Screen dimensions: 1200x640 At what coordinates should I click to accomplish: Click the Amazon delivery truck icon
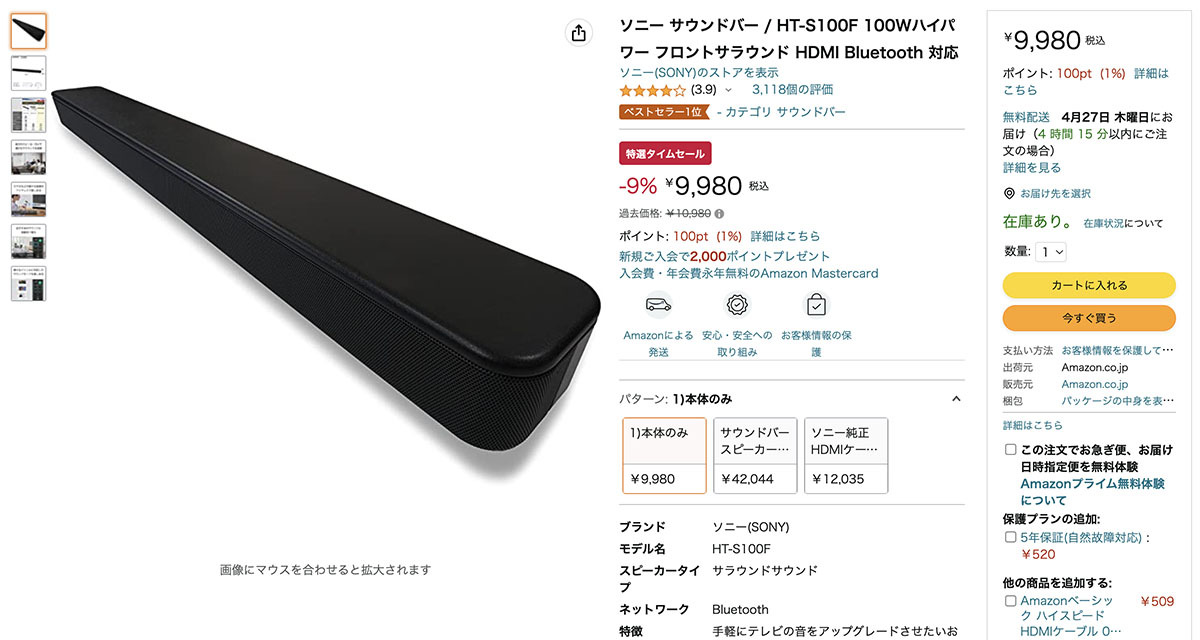658,305
